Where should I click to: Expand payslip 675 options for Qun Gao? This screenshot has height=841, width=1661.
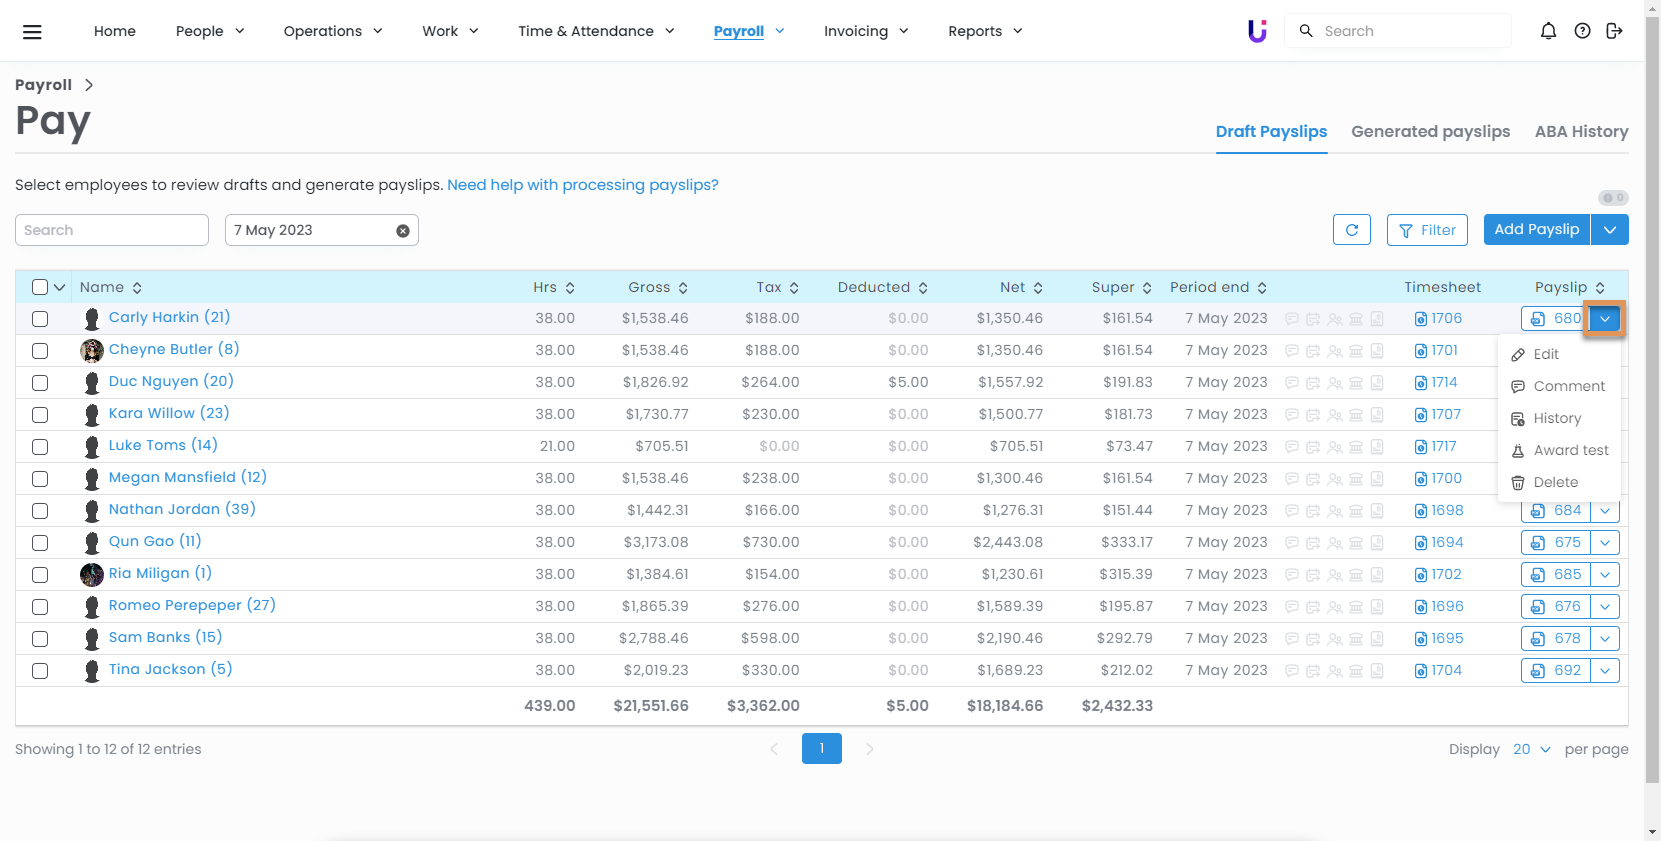click(1605, 543)
